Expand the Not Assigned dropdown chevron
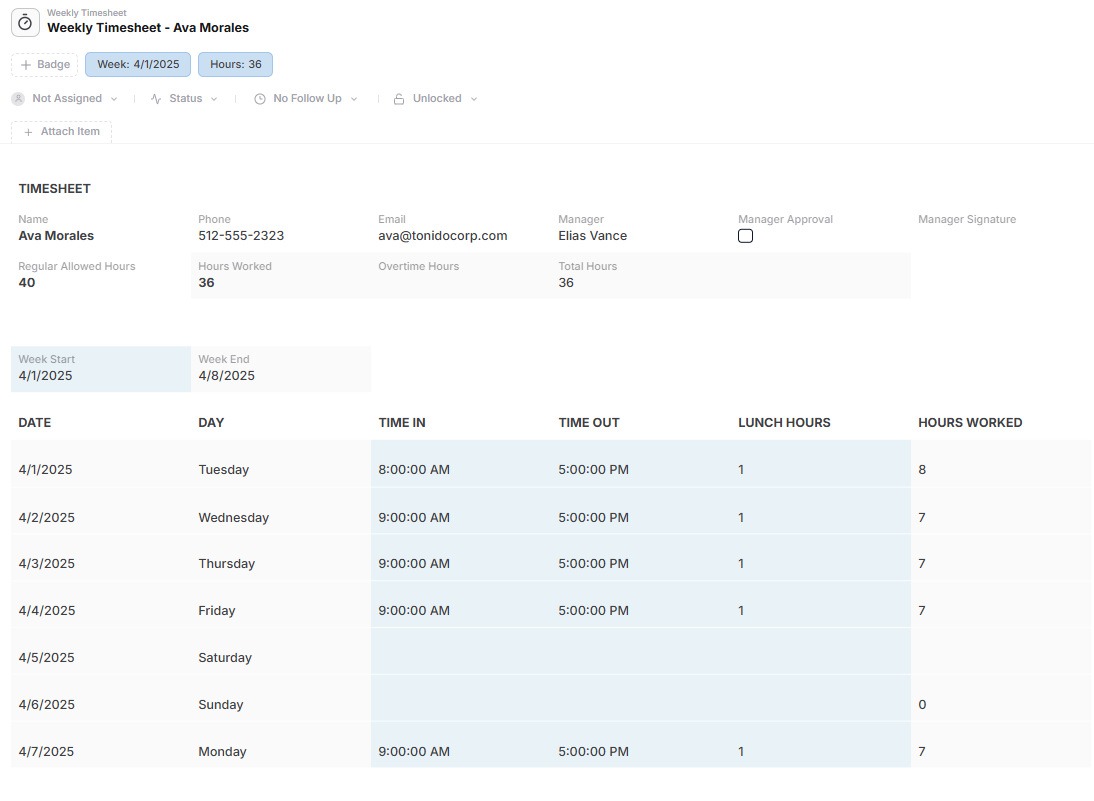 tap(114, 99)
